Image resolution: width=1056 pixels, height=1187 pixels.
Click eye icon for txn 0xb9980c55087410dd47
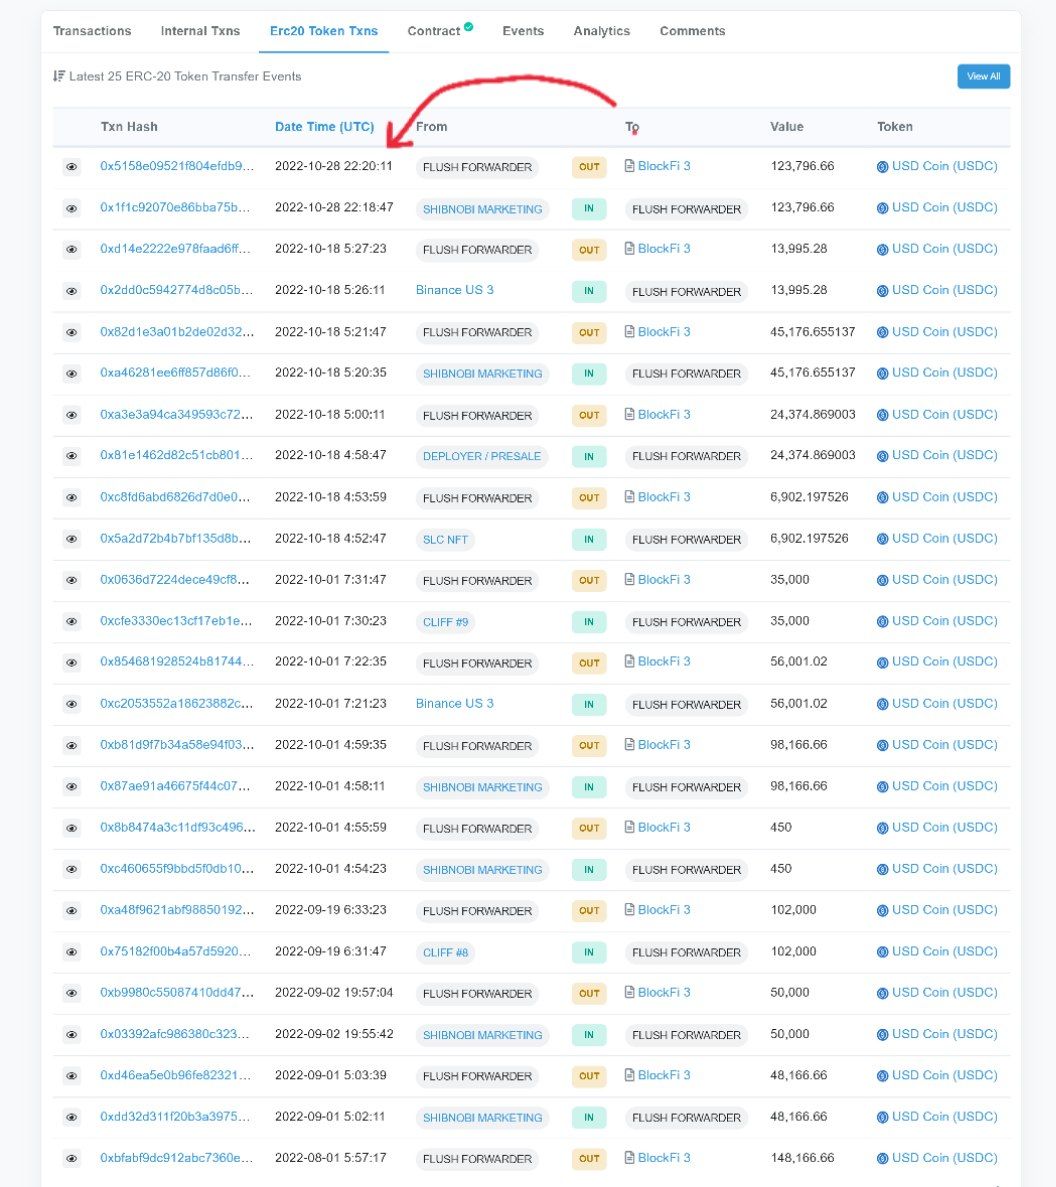coord(72,993)
